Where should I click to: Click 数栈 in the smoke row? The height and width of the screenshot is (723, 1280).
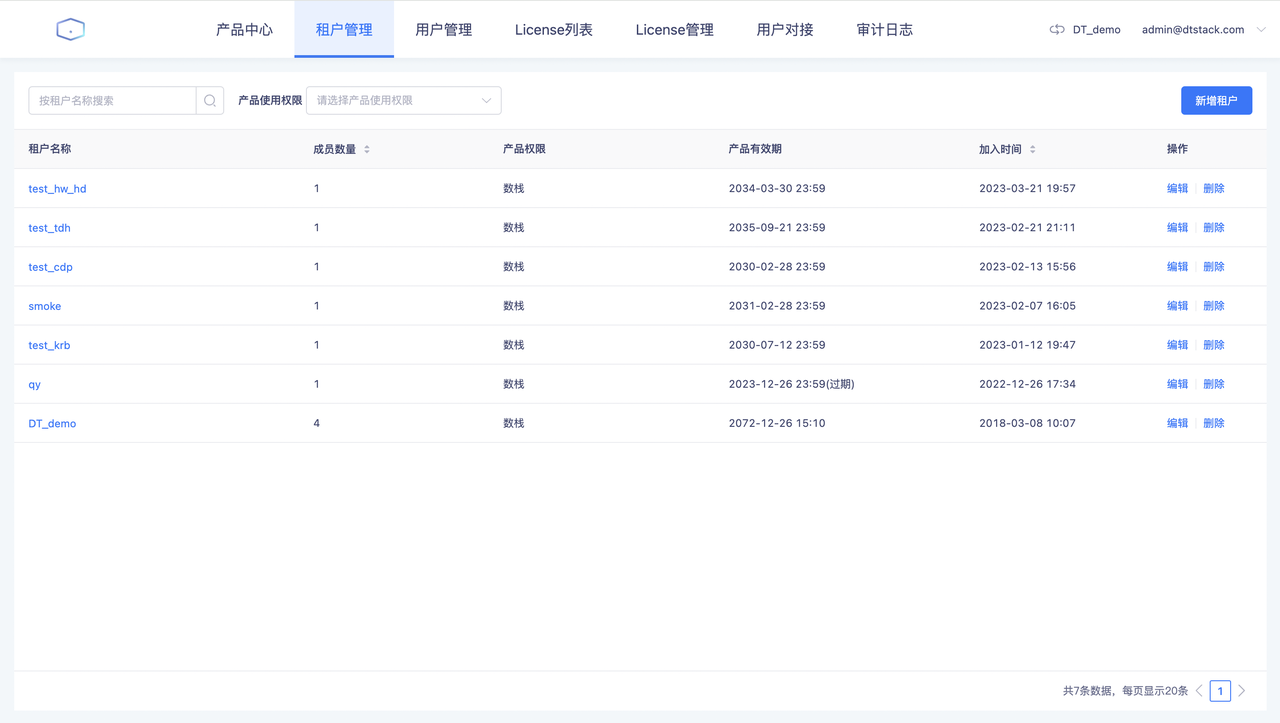[x=514, y=306]
